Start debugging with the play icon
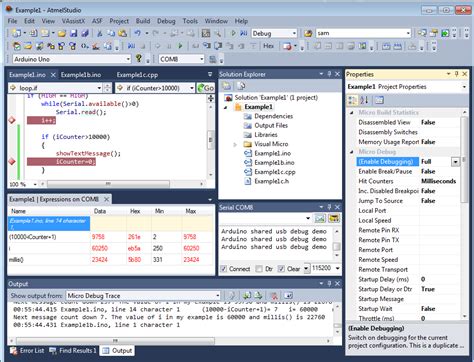Viewport: 474px width, 362px height. [233, 33]
